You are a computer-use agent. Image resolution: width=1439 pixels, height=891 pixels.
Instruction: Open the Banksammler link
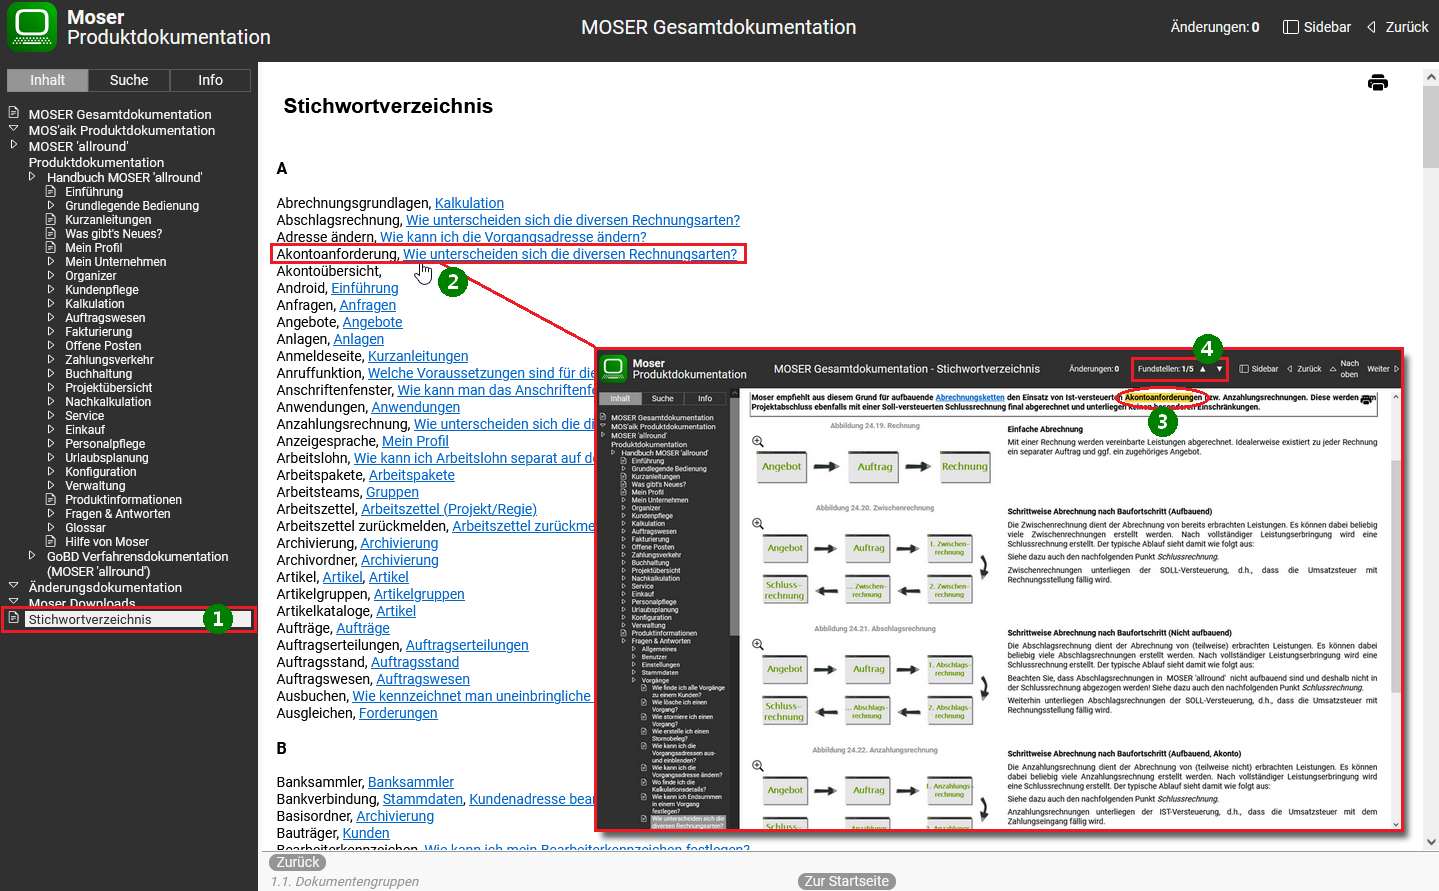coord(411,782)
